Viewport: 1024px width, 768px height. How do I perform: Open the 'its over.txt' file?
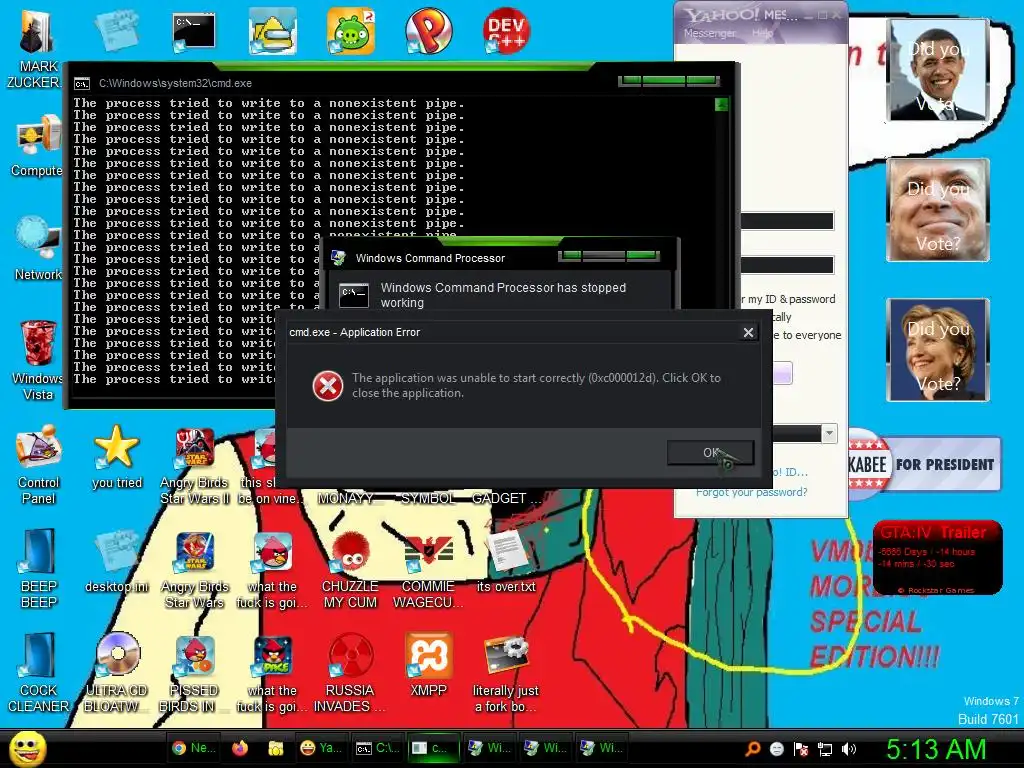coord(506,562)
